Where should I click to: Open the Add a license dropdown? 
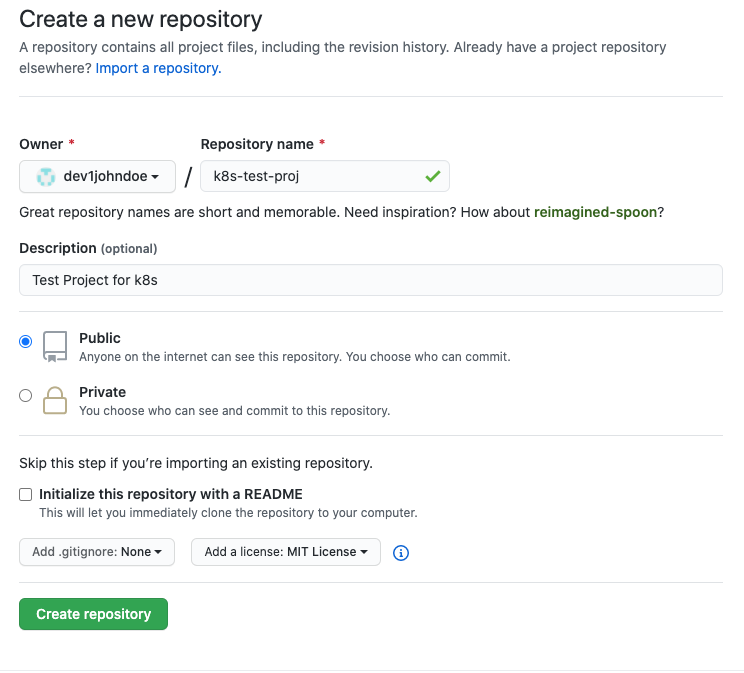pos(286,552)
